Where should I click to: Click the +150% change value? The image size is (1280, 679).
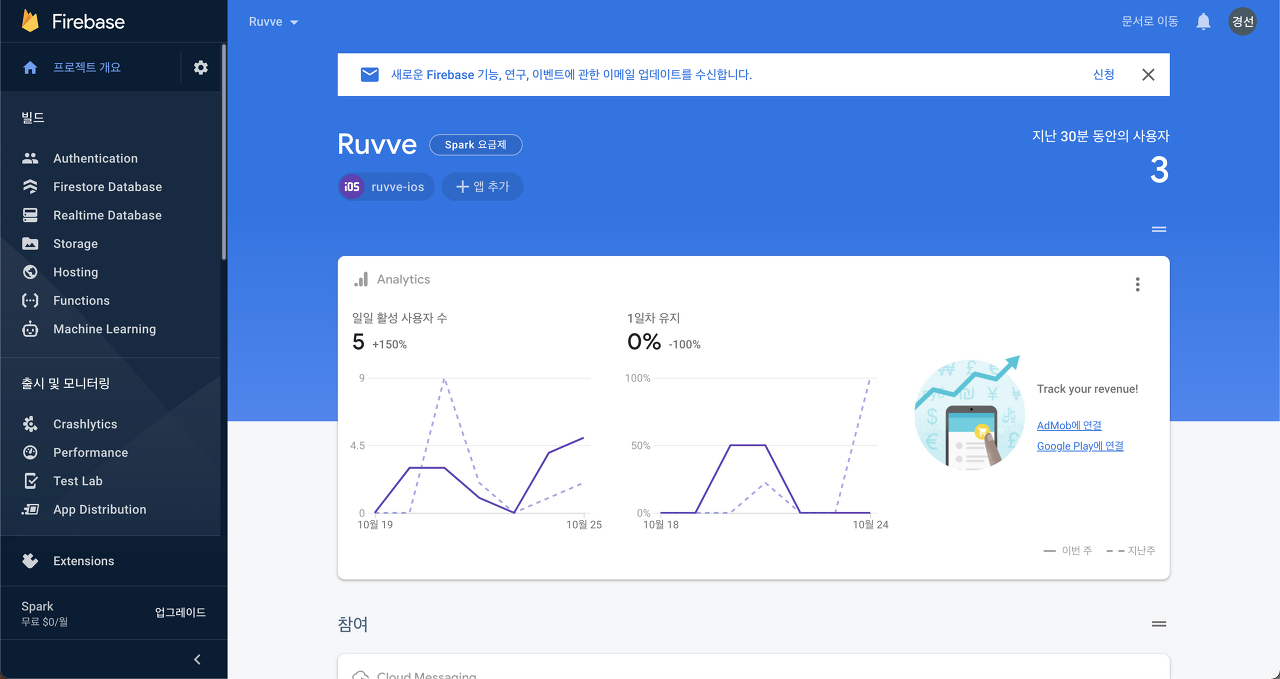(x=389, y=344)
